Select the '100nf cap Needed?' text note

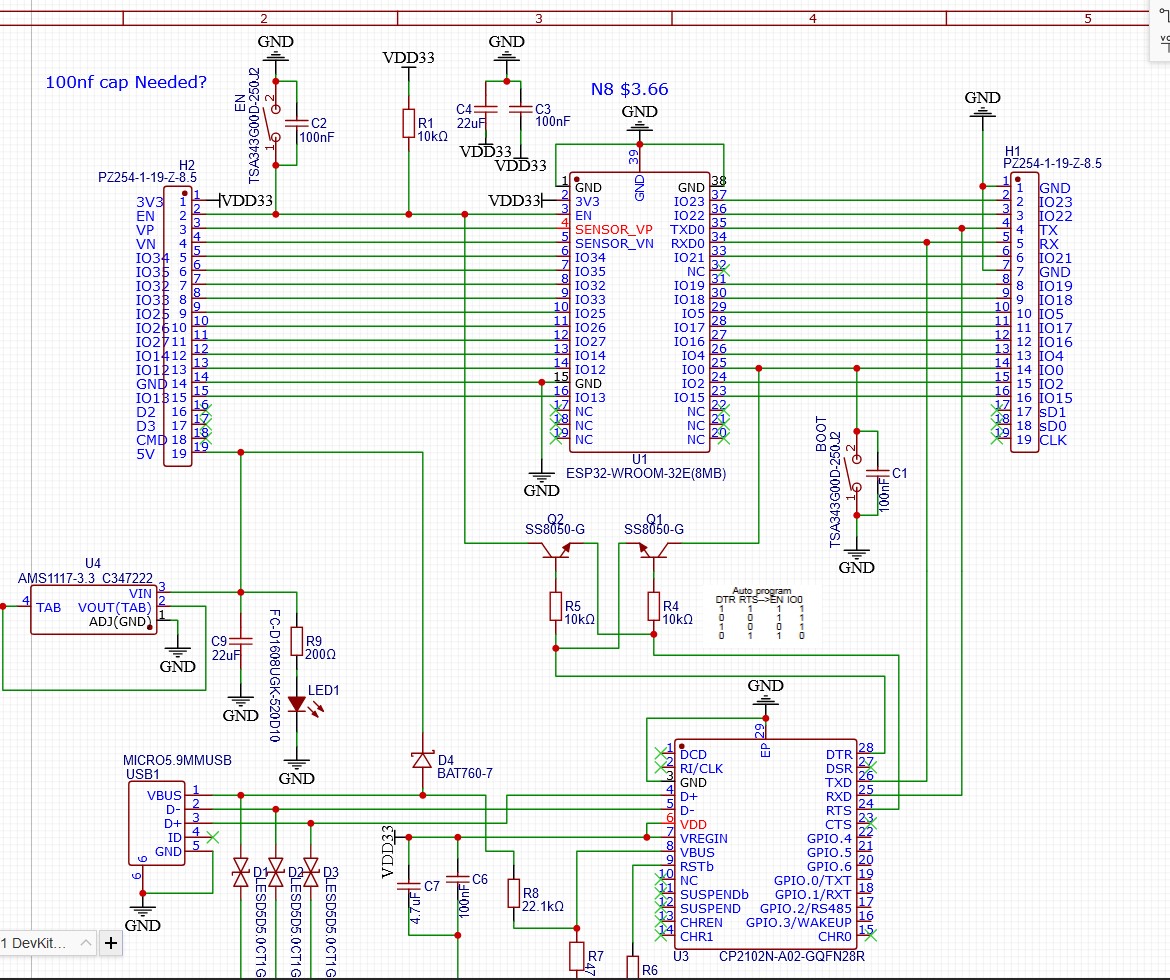[x=126, y=82]
